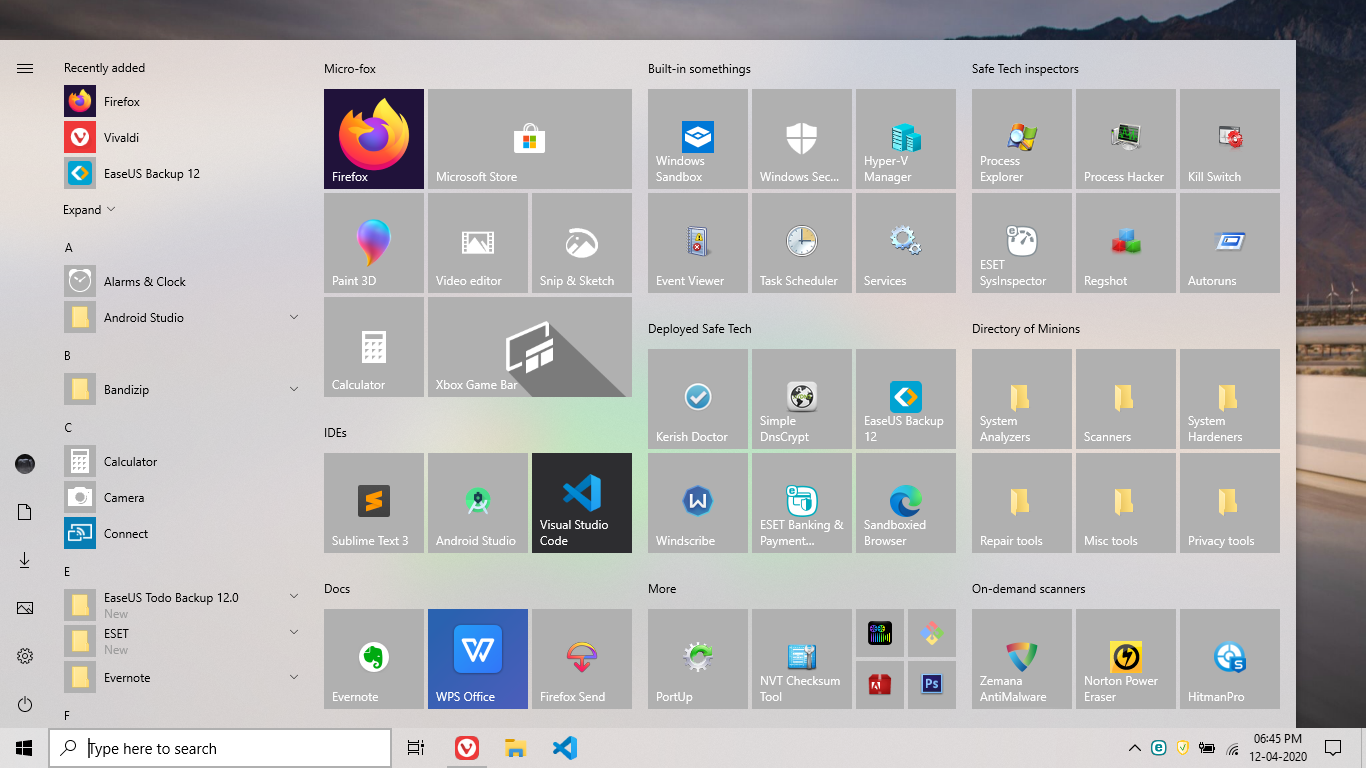Launch the Sandboxied Browser tile
The width and height of the screenshot is (1366, 768).
click(906, 503)
